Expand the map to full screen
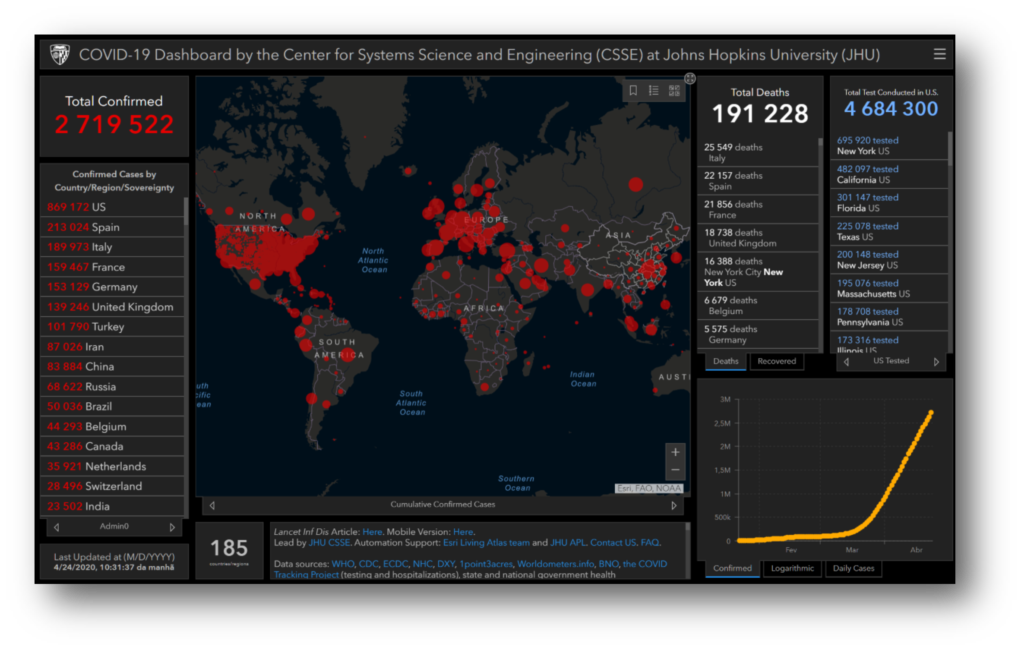Screen dimensions: 1024x653 [690, 78]
